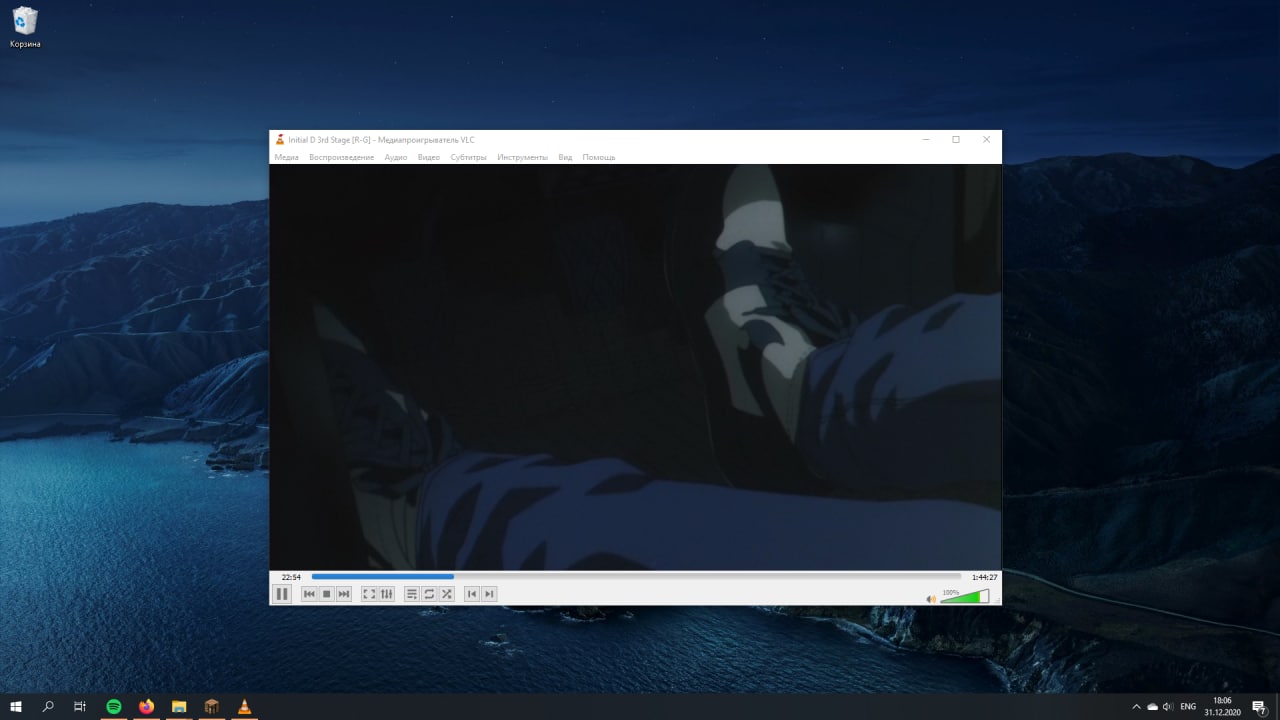Open the Аудио menu

pos(396,157)
